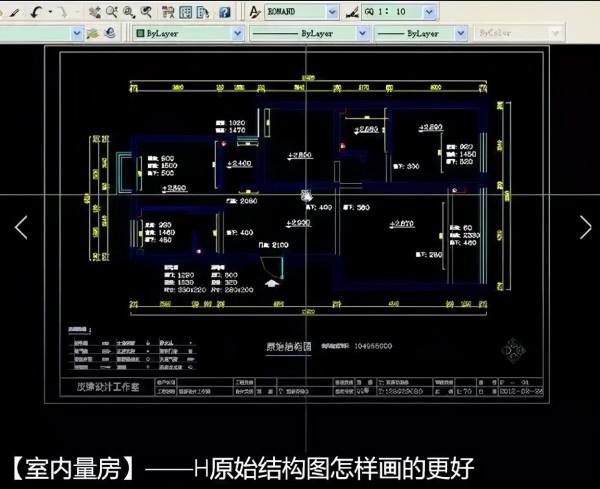Viewport: 600px width, 489px height.
Task: Open the layer list dropdown
Action: pyautogui.click(x=77, y=33)
